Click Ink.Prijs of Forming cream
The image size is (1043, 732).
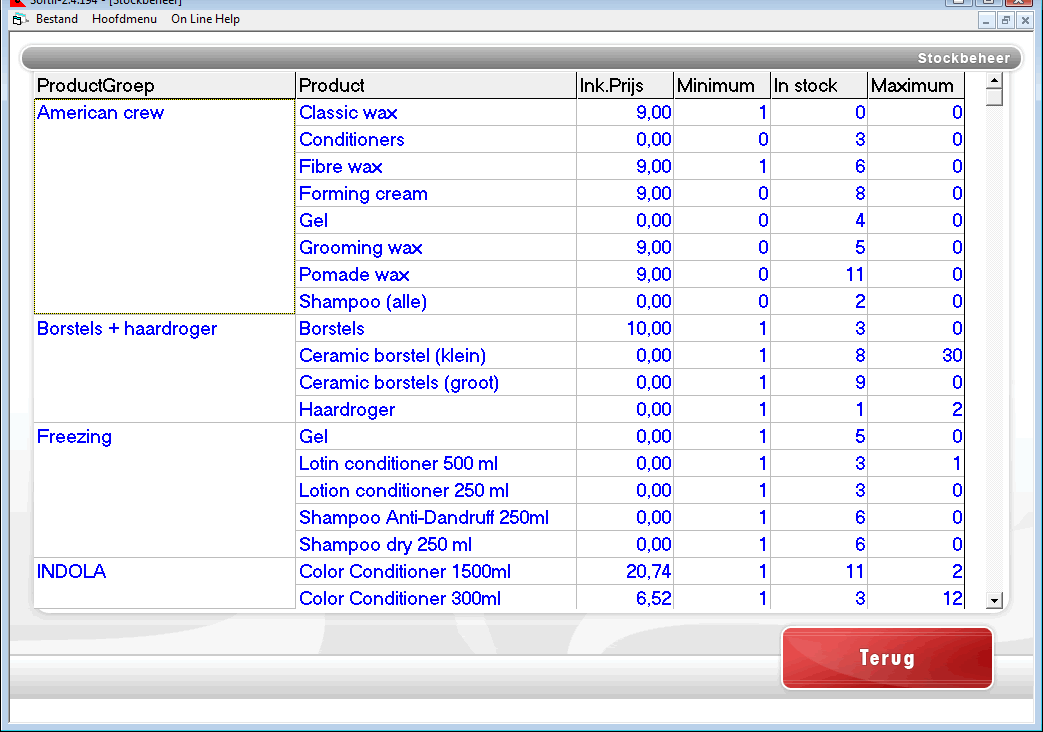(625, 194)
